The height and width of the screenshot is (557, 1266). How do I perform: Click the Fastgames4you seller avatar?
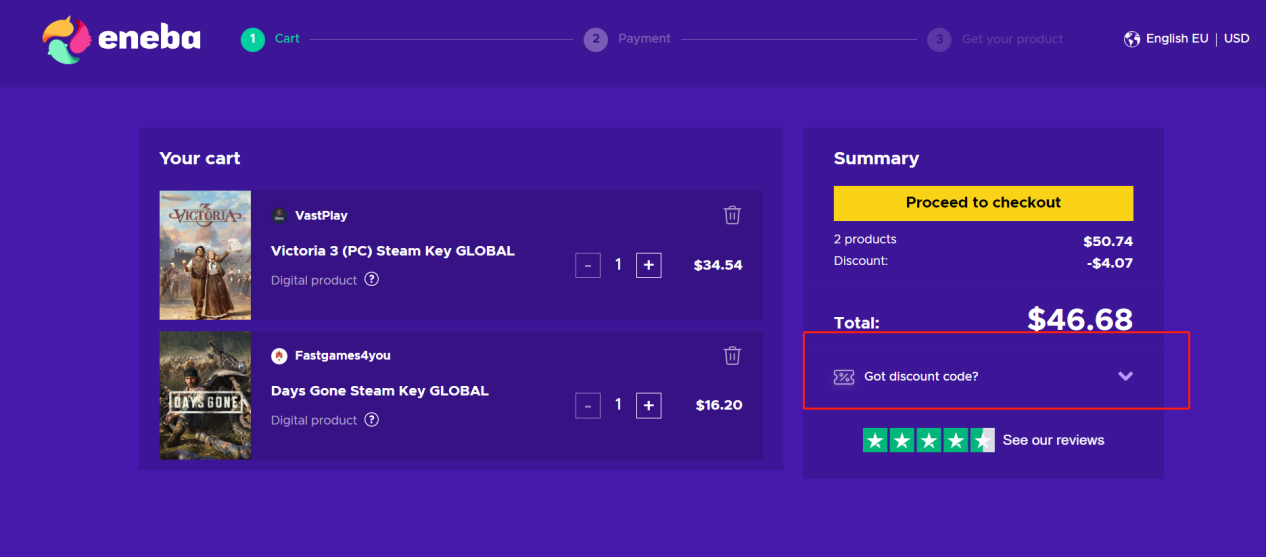(x=279, y=355)
